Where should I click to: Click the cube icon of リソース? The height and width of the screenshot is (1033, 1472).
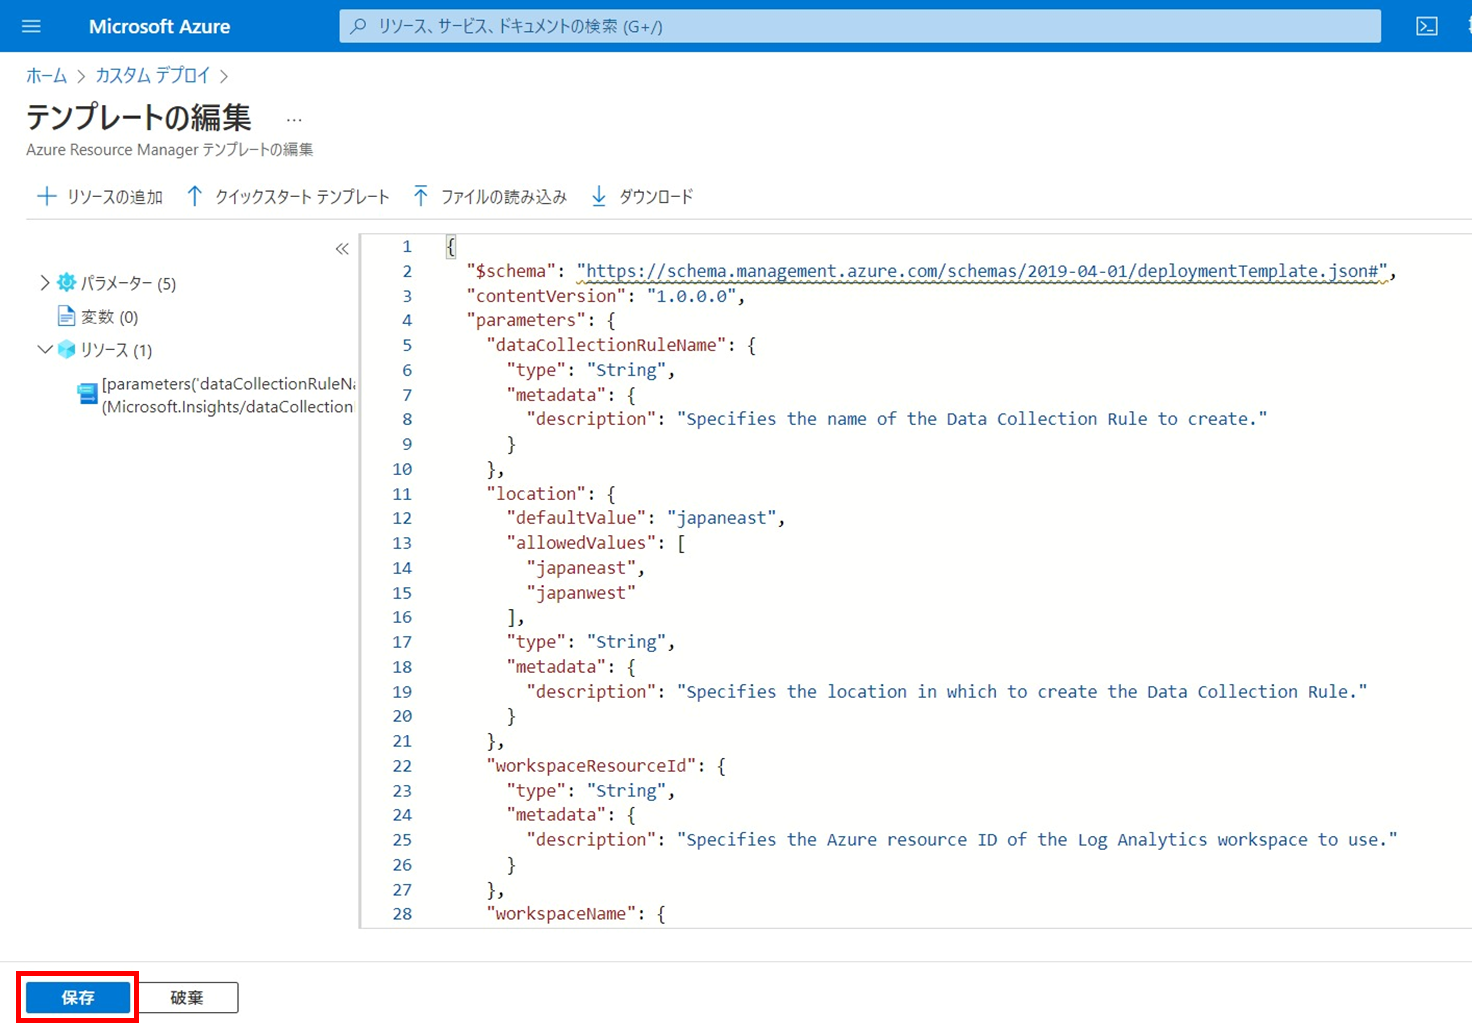(67, 349)
